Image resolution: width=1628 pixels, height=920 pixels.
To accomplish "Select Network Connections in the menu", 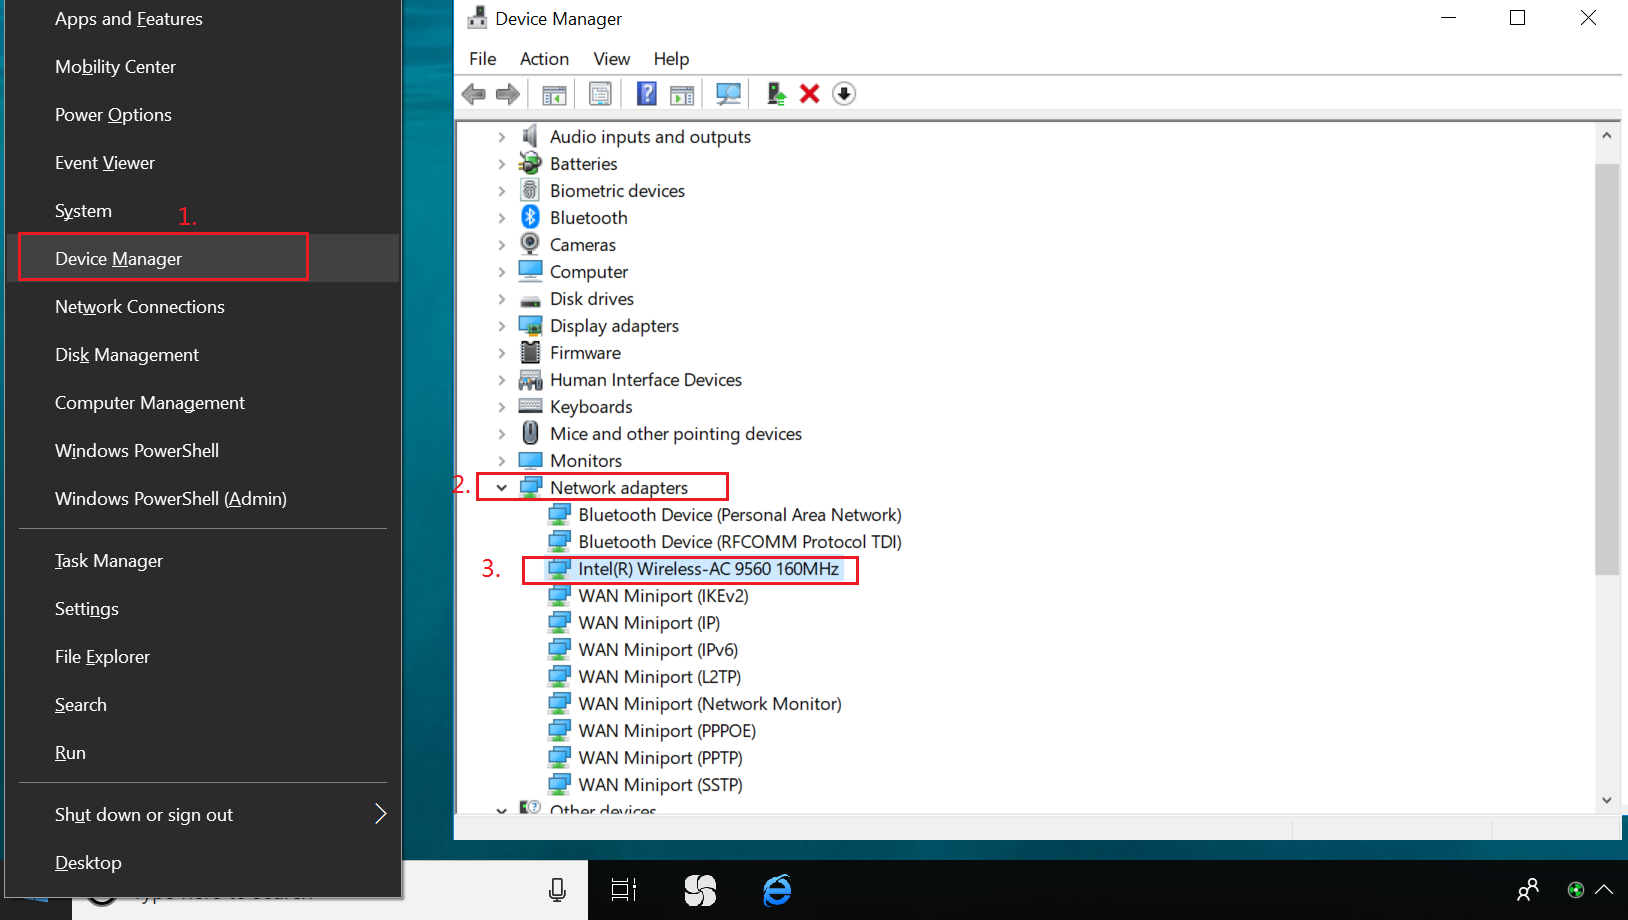I will (139, 306).
